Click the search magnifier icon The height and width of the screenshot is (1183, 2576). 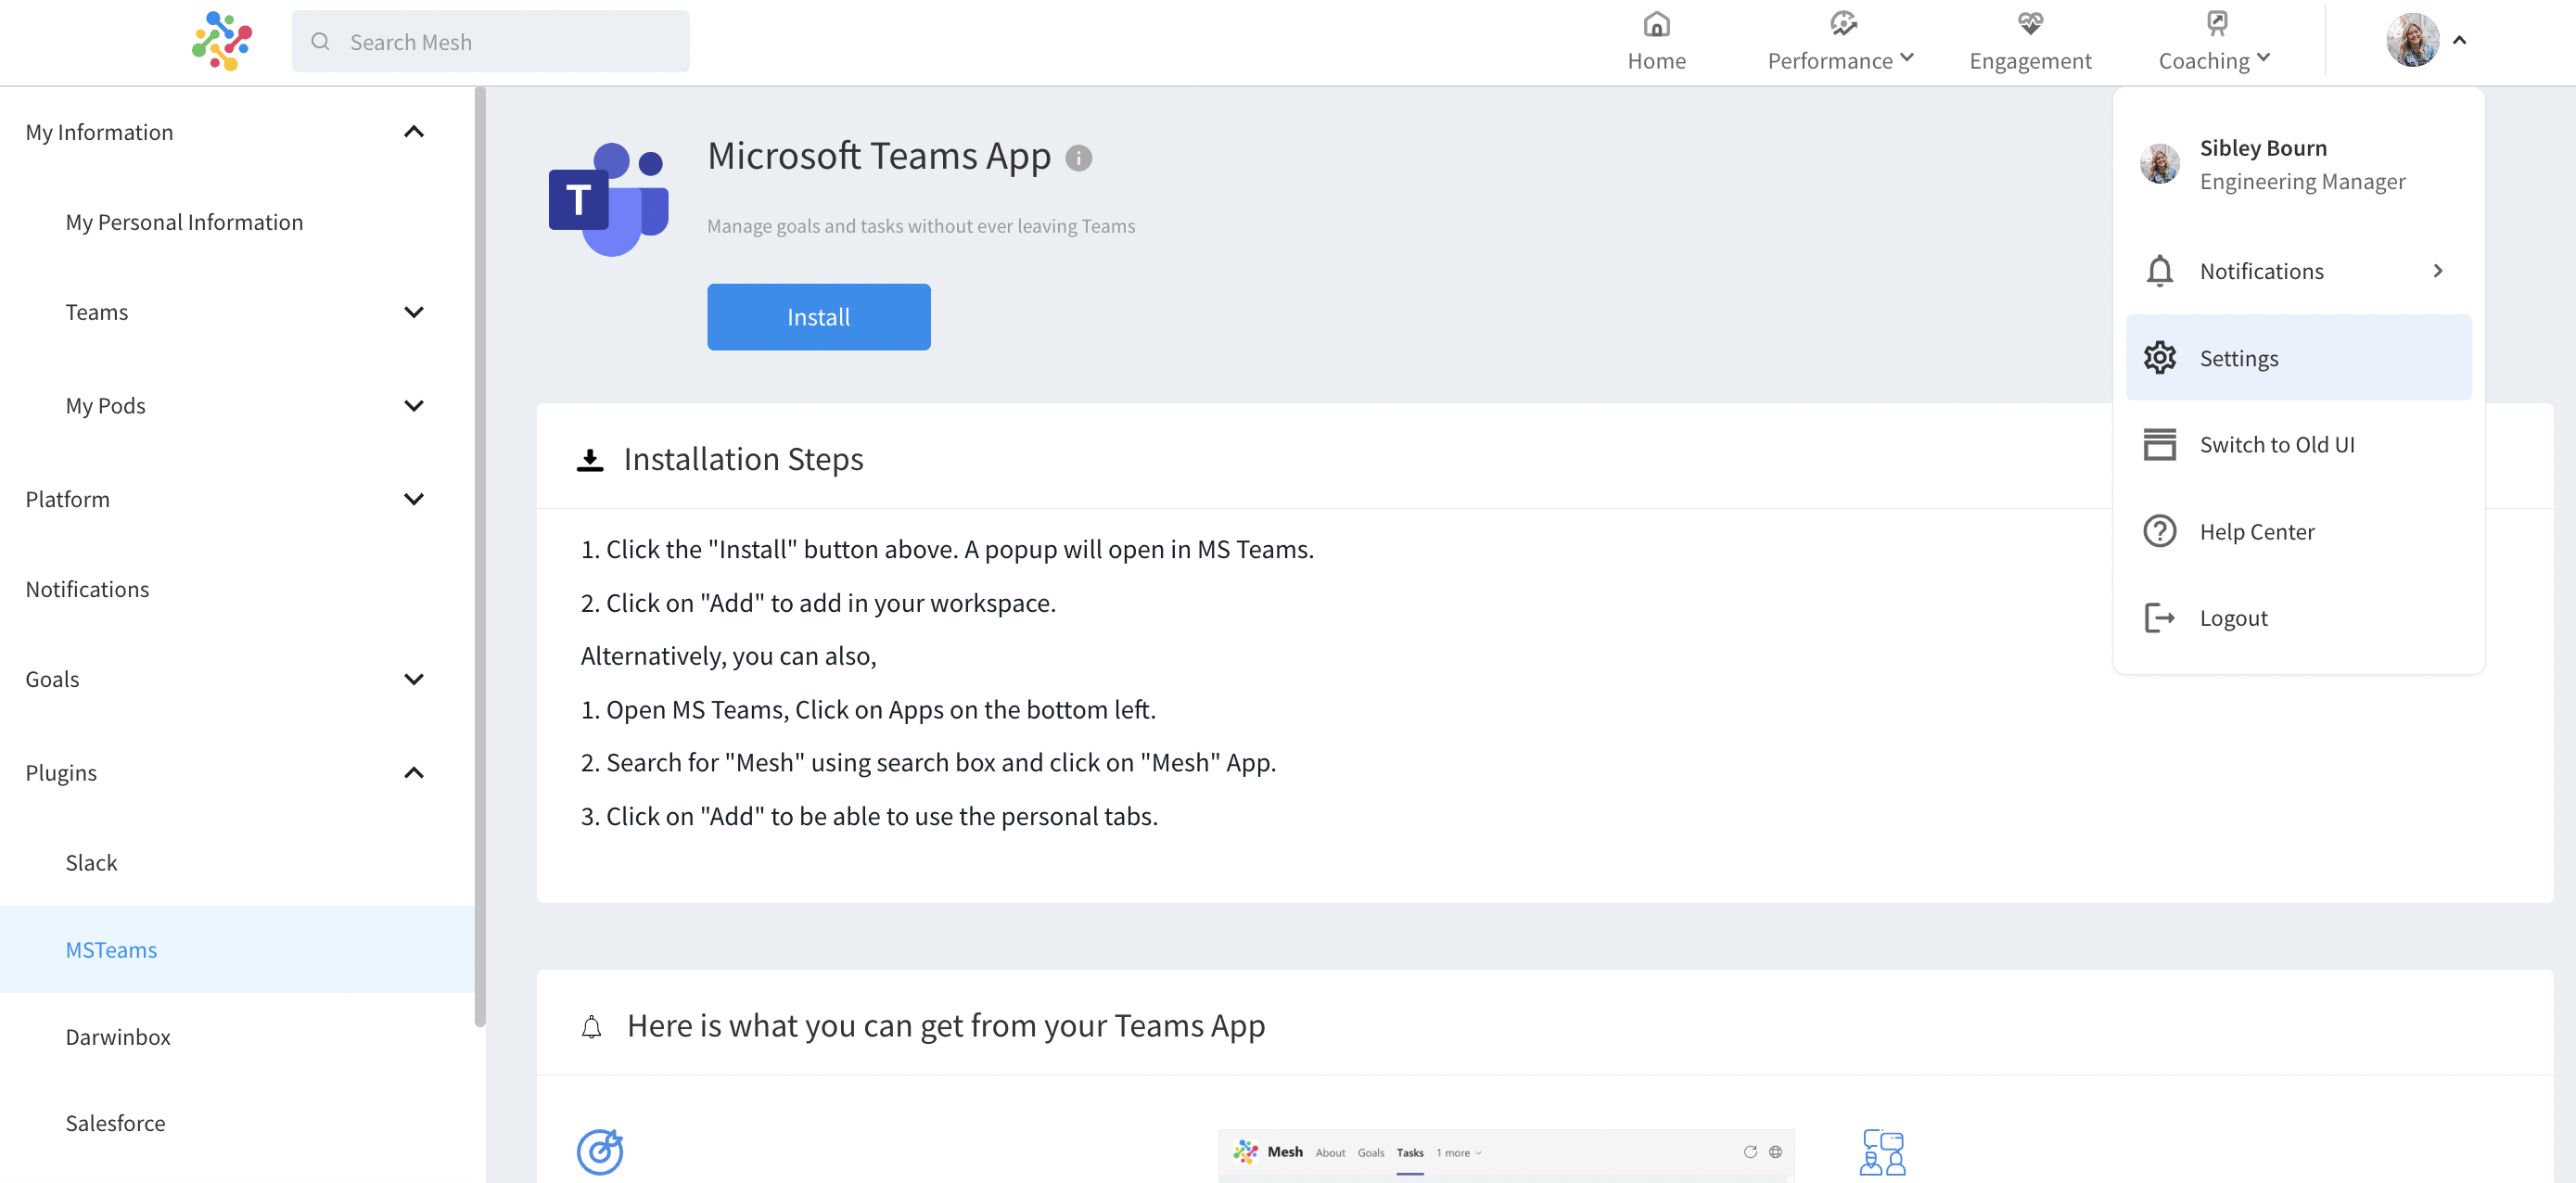[x=320, y=42]
